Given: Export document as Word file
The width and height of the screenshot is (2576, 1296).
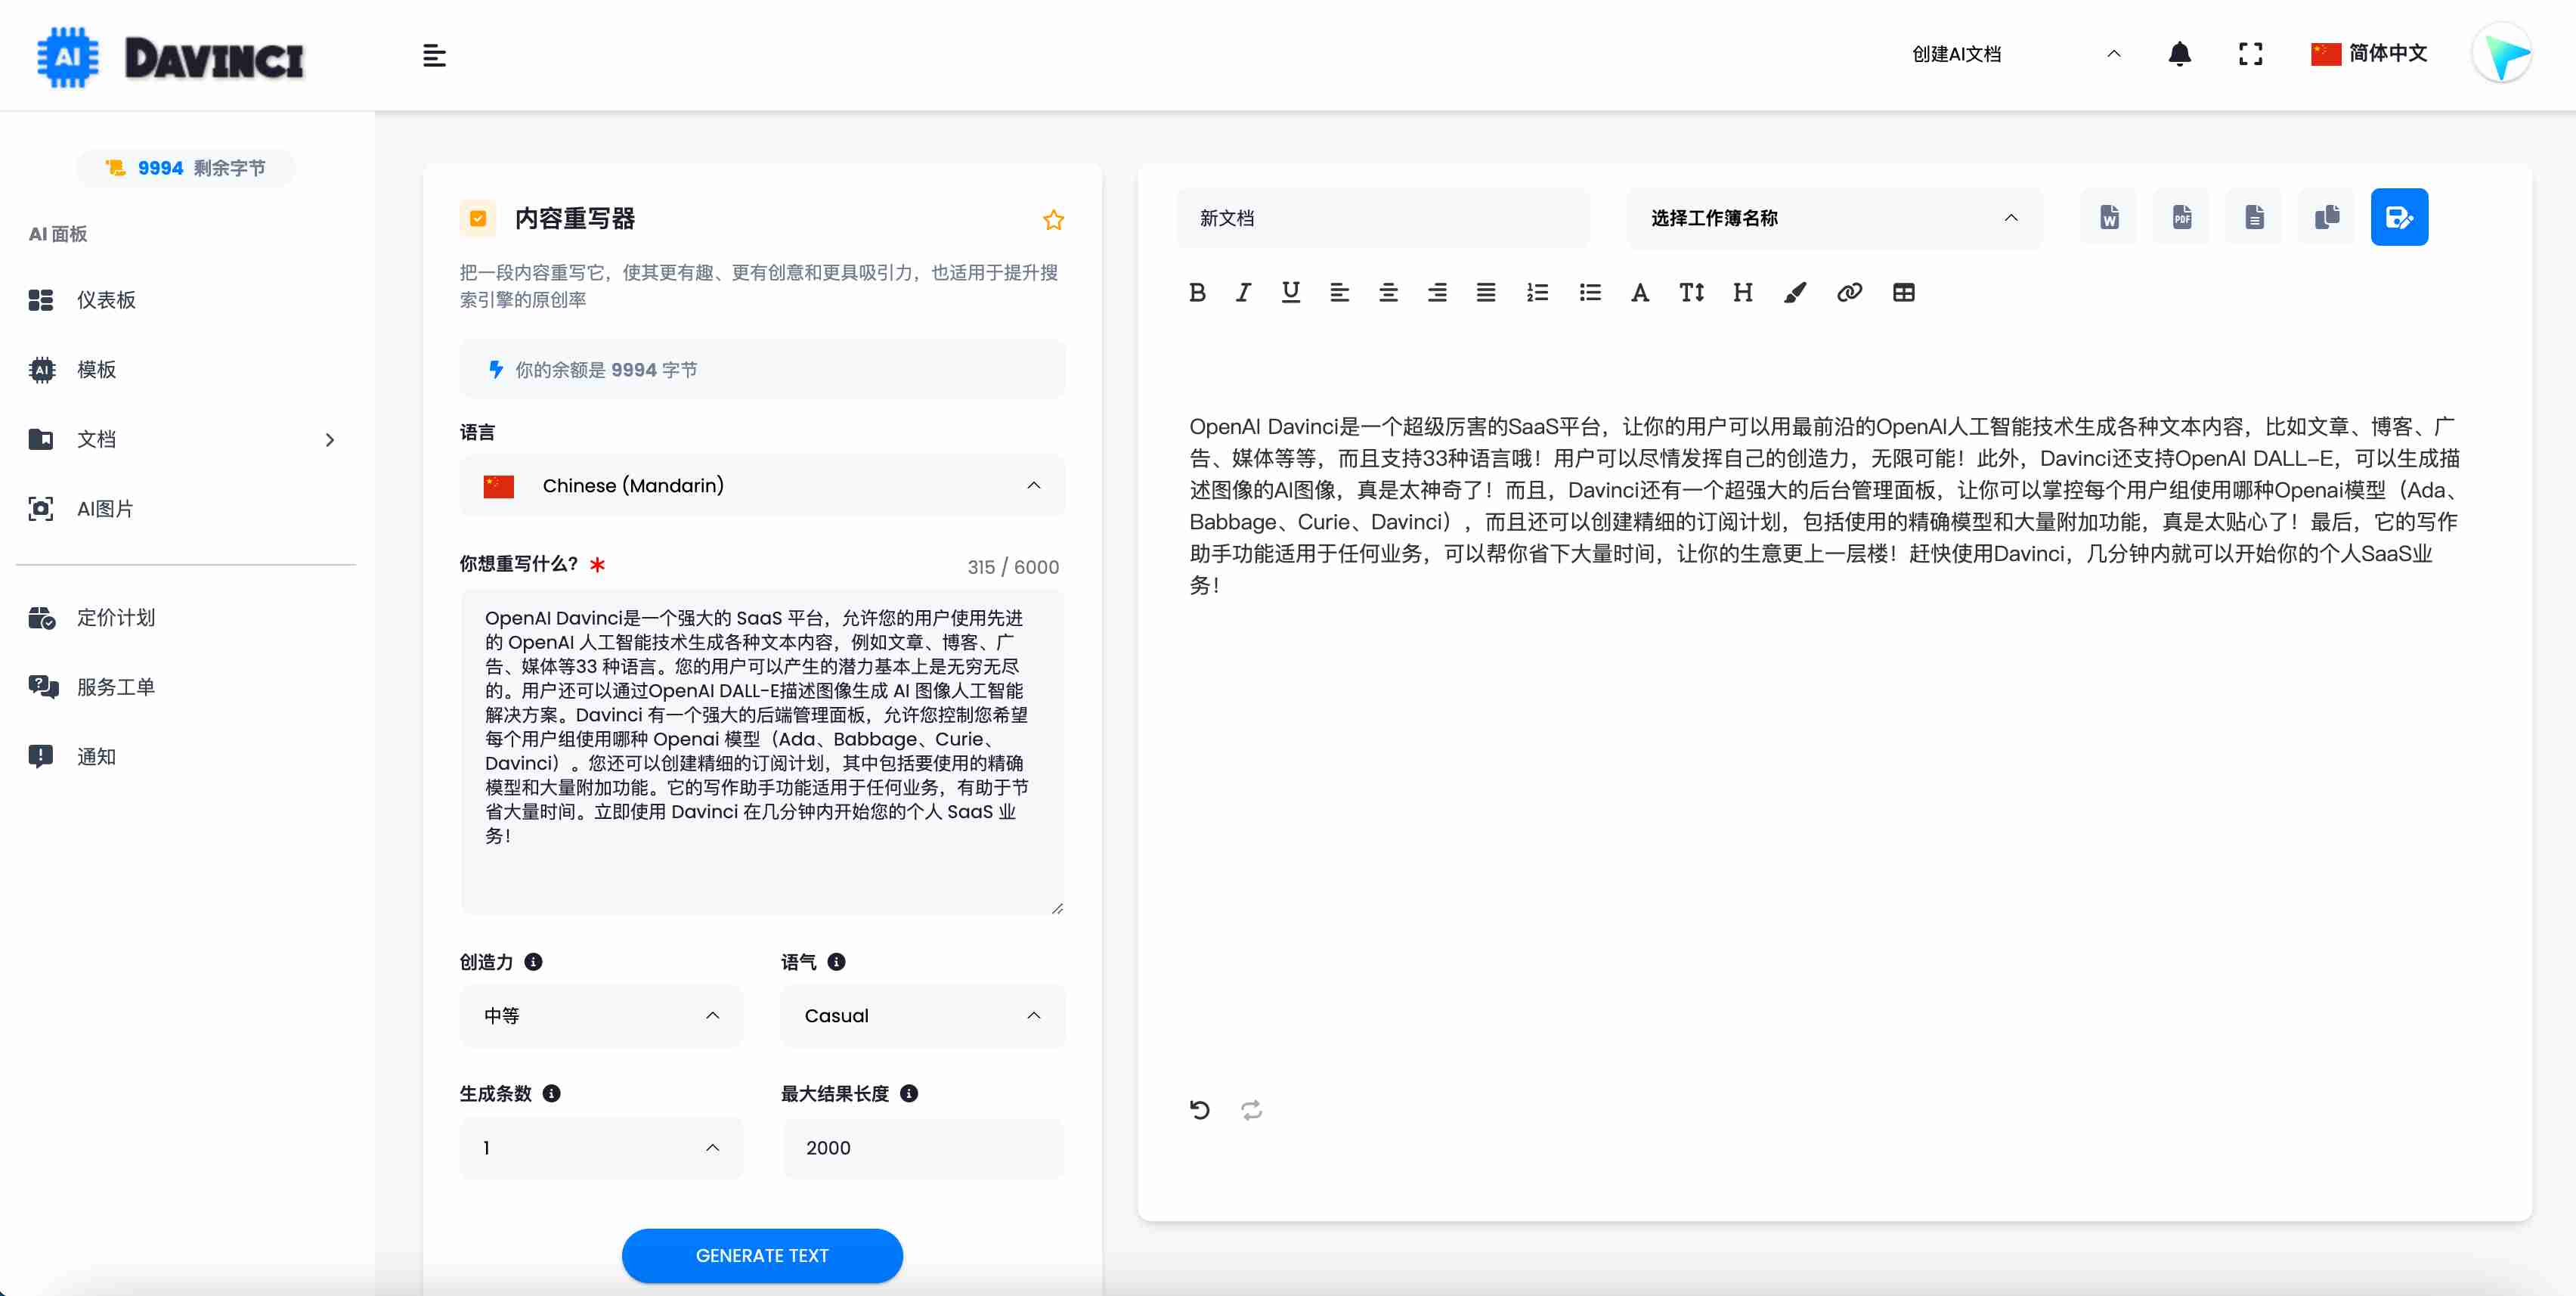Looking at the screenshot, I should click(2109, 217).
